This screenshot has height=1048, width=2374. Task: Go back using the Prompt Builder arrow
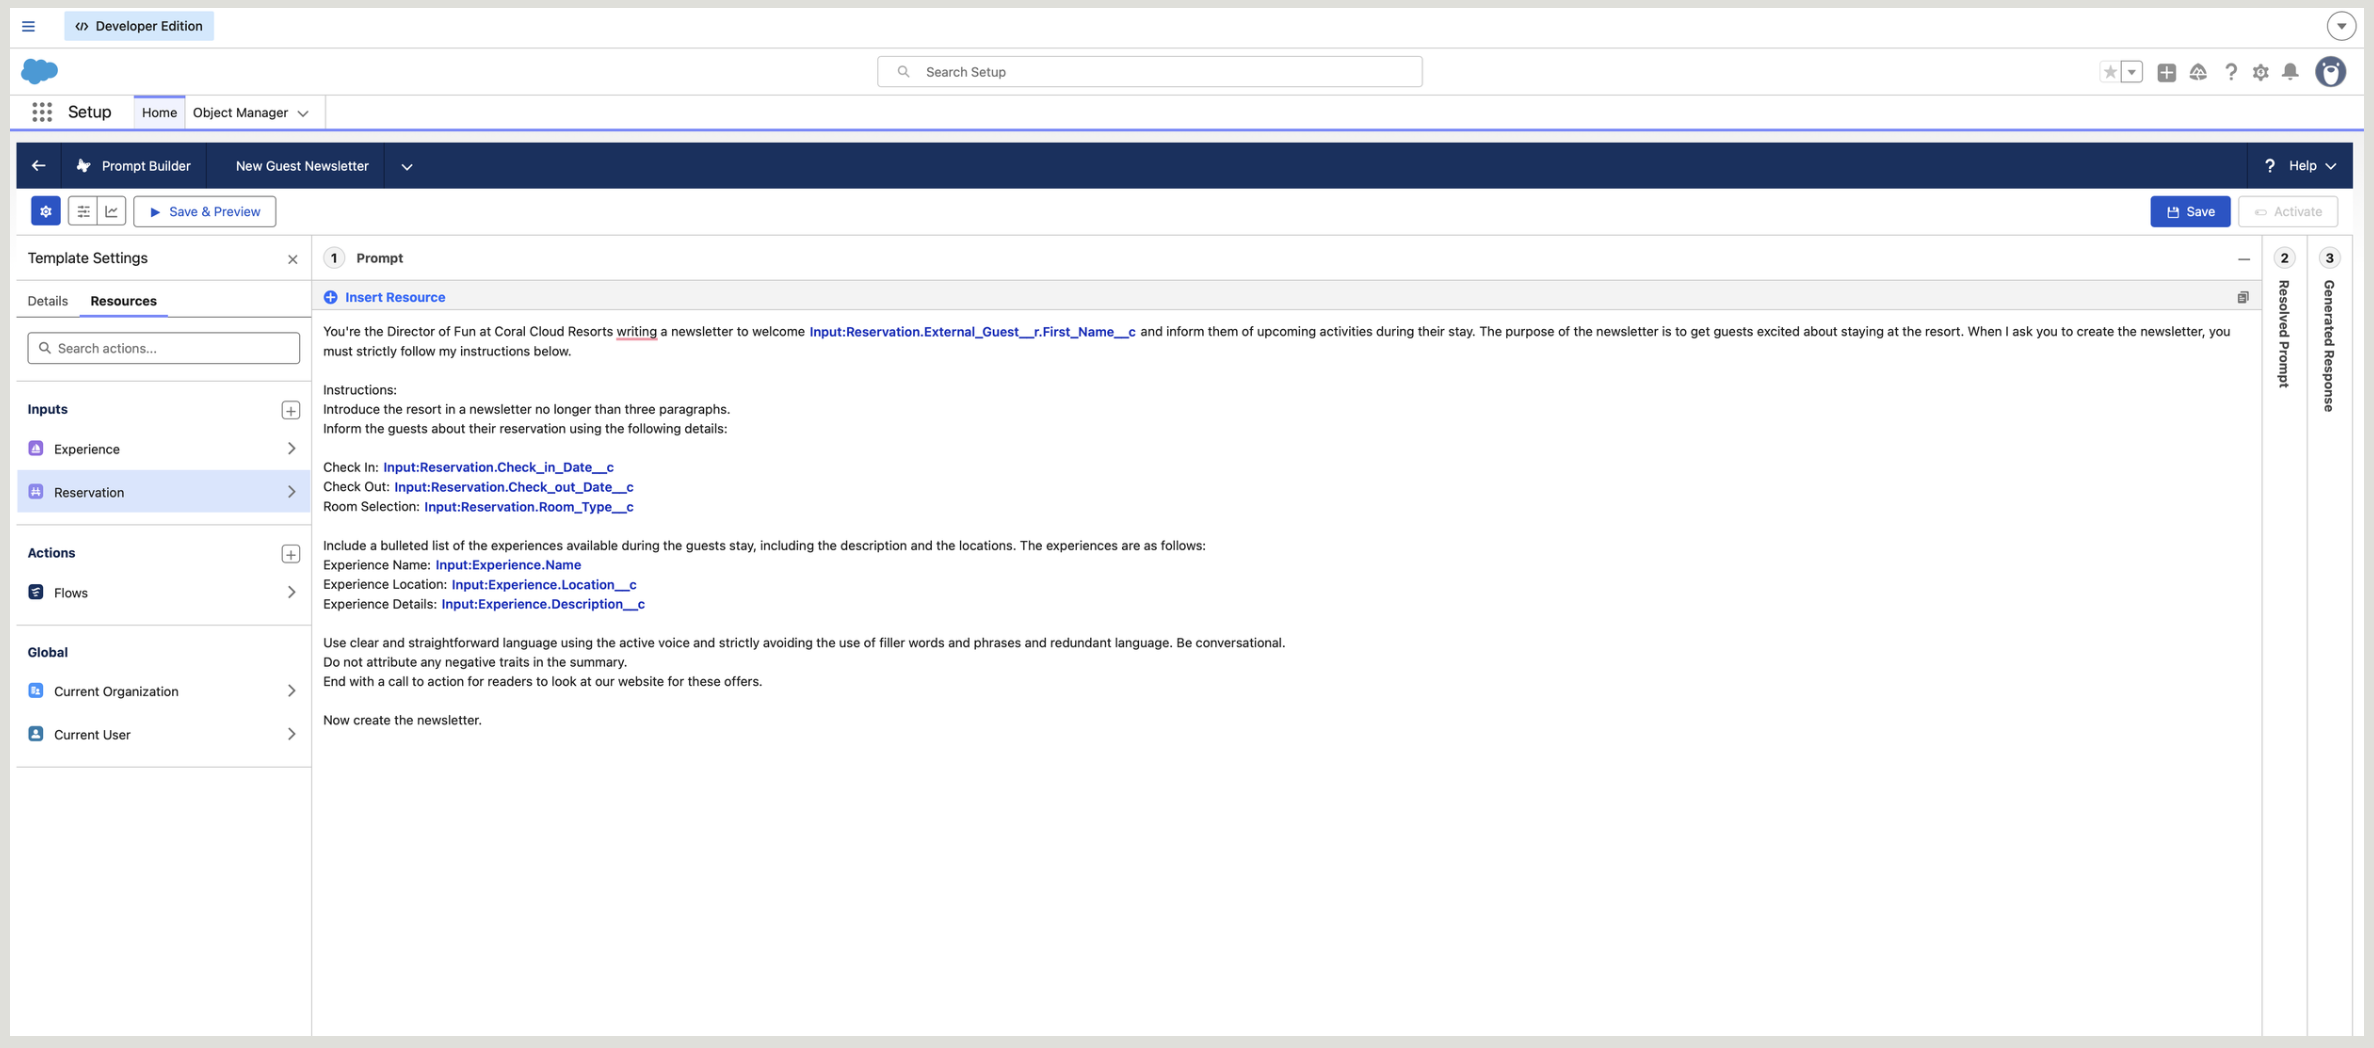point(38,166)
